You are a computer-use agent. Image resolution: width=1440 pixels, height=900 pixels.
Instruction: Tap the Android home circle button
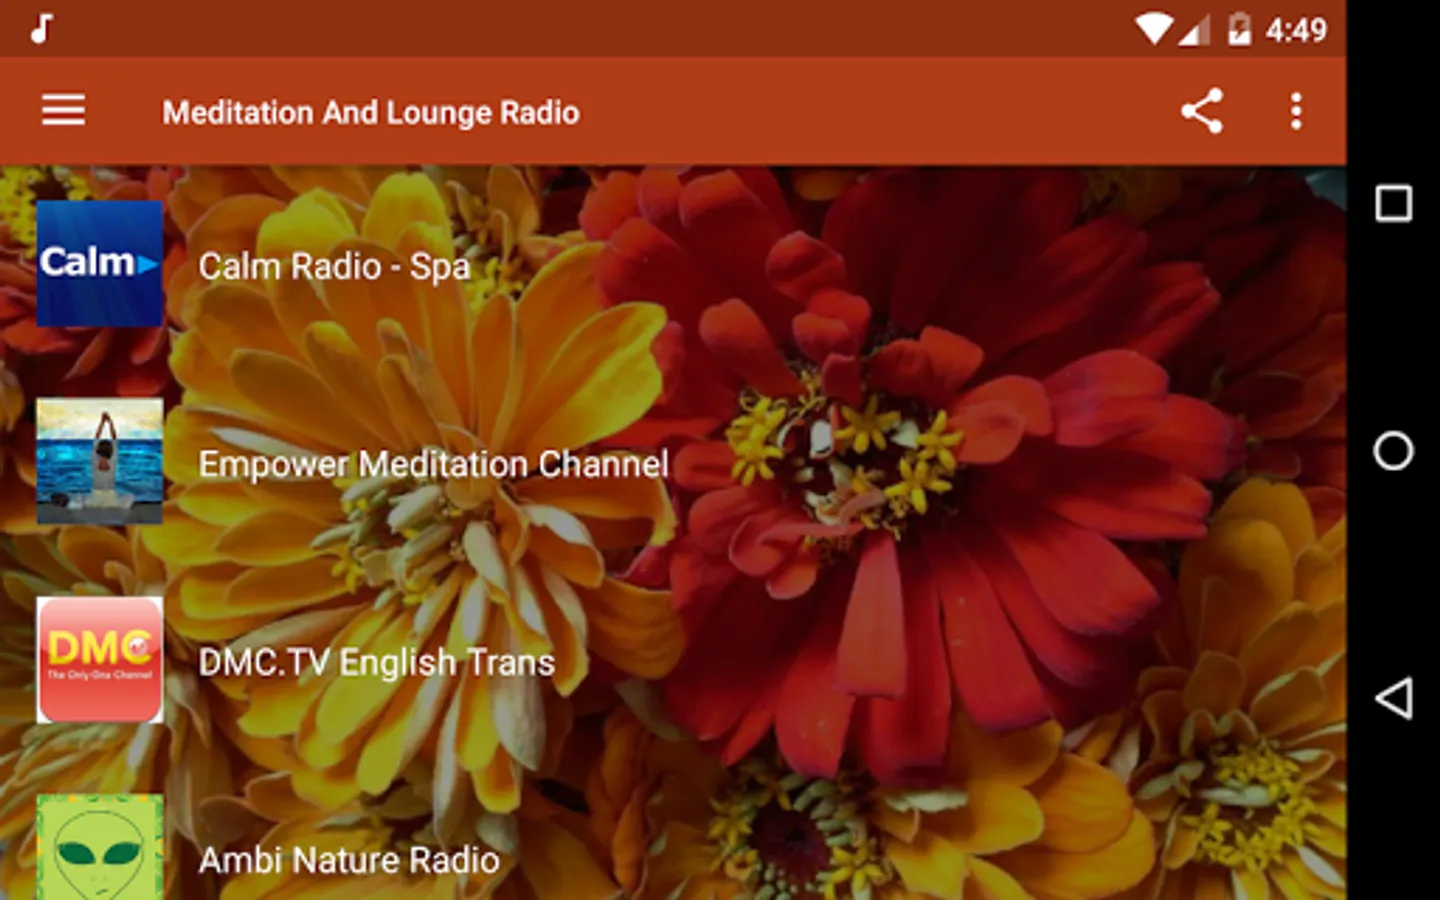point(1393,451)
